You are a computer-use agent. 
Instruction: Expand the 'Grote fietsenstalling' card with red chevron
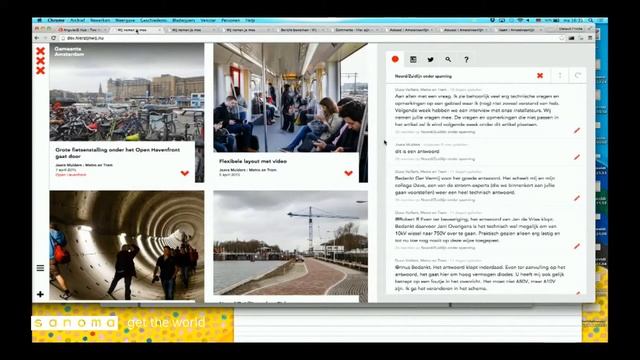click(x=185, y=173)
